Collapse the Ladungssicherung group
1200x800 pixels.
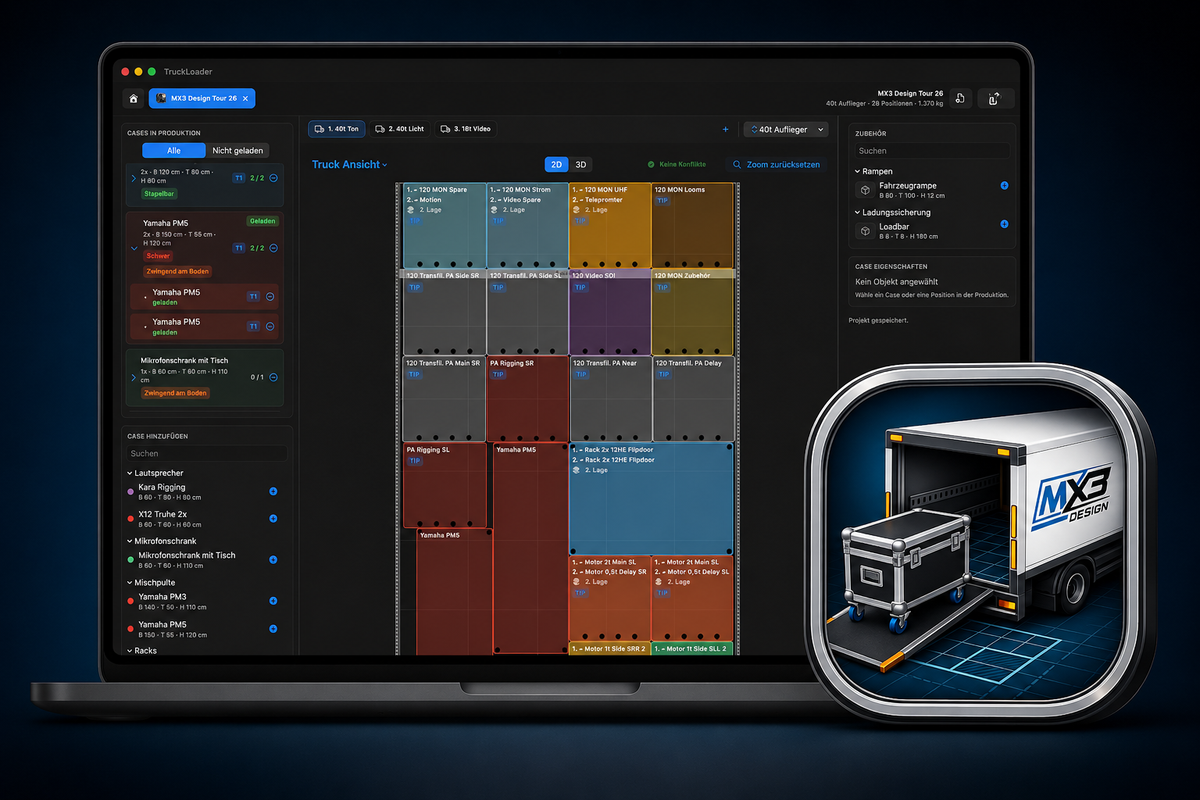[x=857, y=212]
